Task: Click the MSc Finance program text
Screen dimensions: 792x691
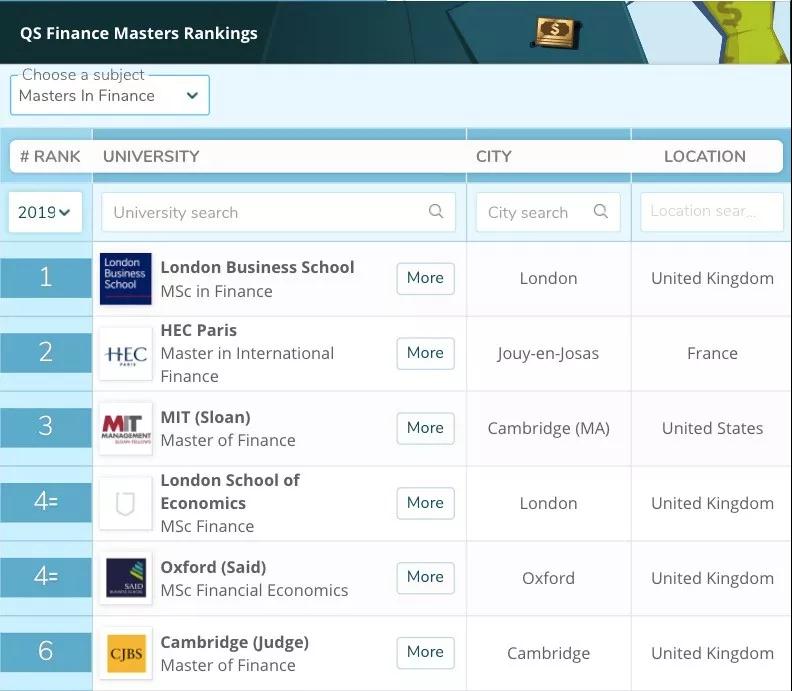Action: (x=208, y=527)
